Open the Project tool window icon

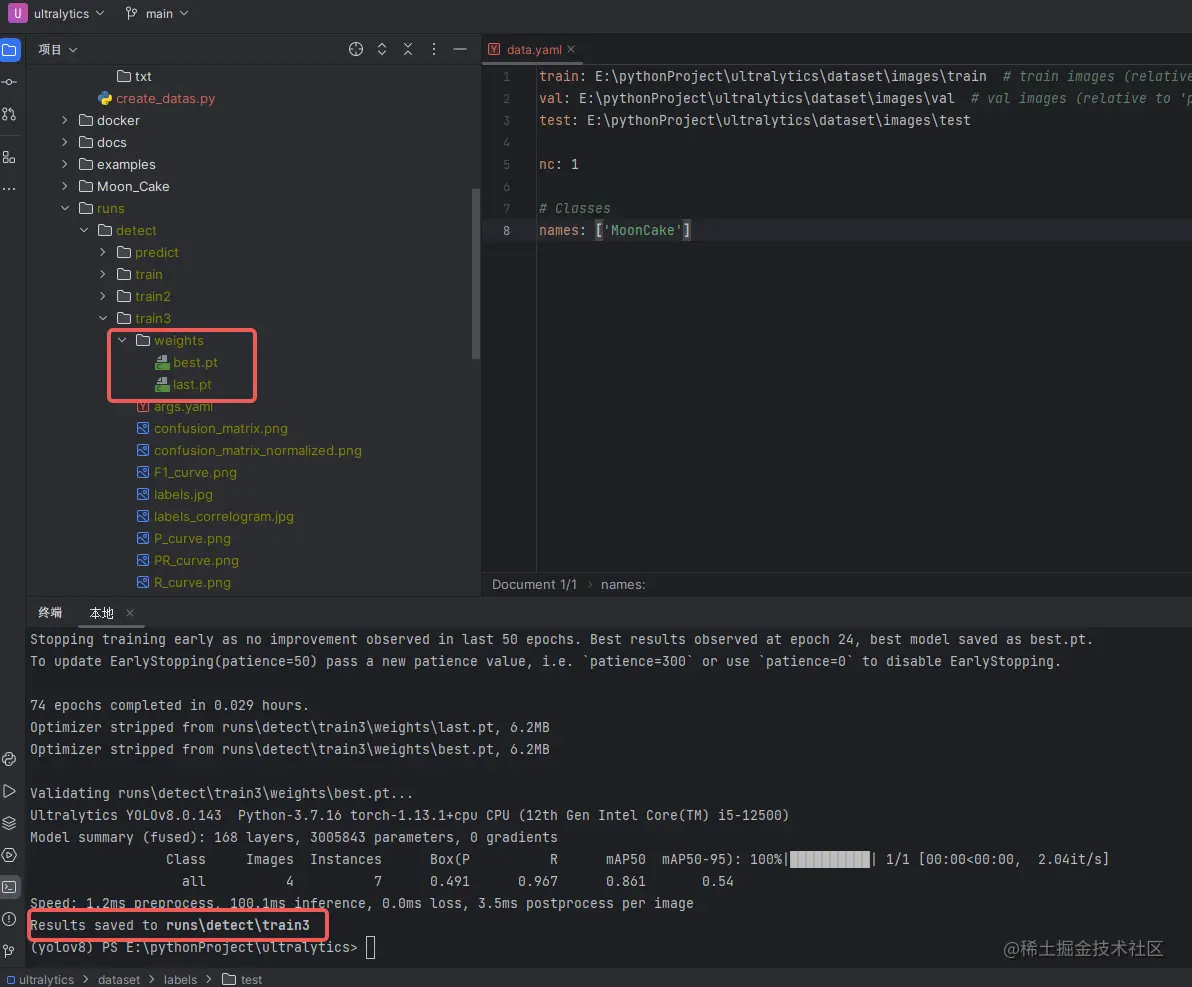pyautogui.click(x=10, y=50)
